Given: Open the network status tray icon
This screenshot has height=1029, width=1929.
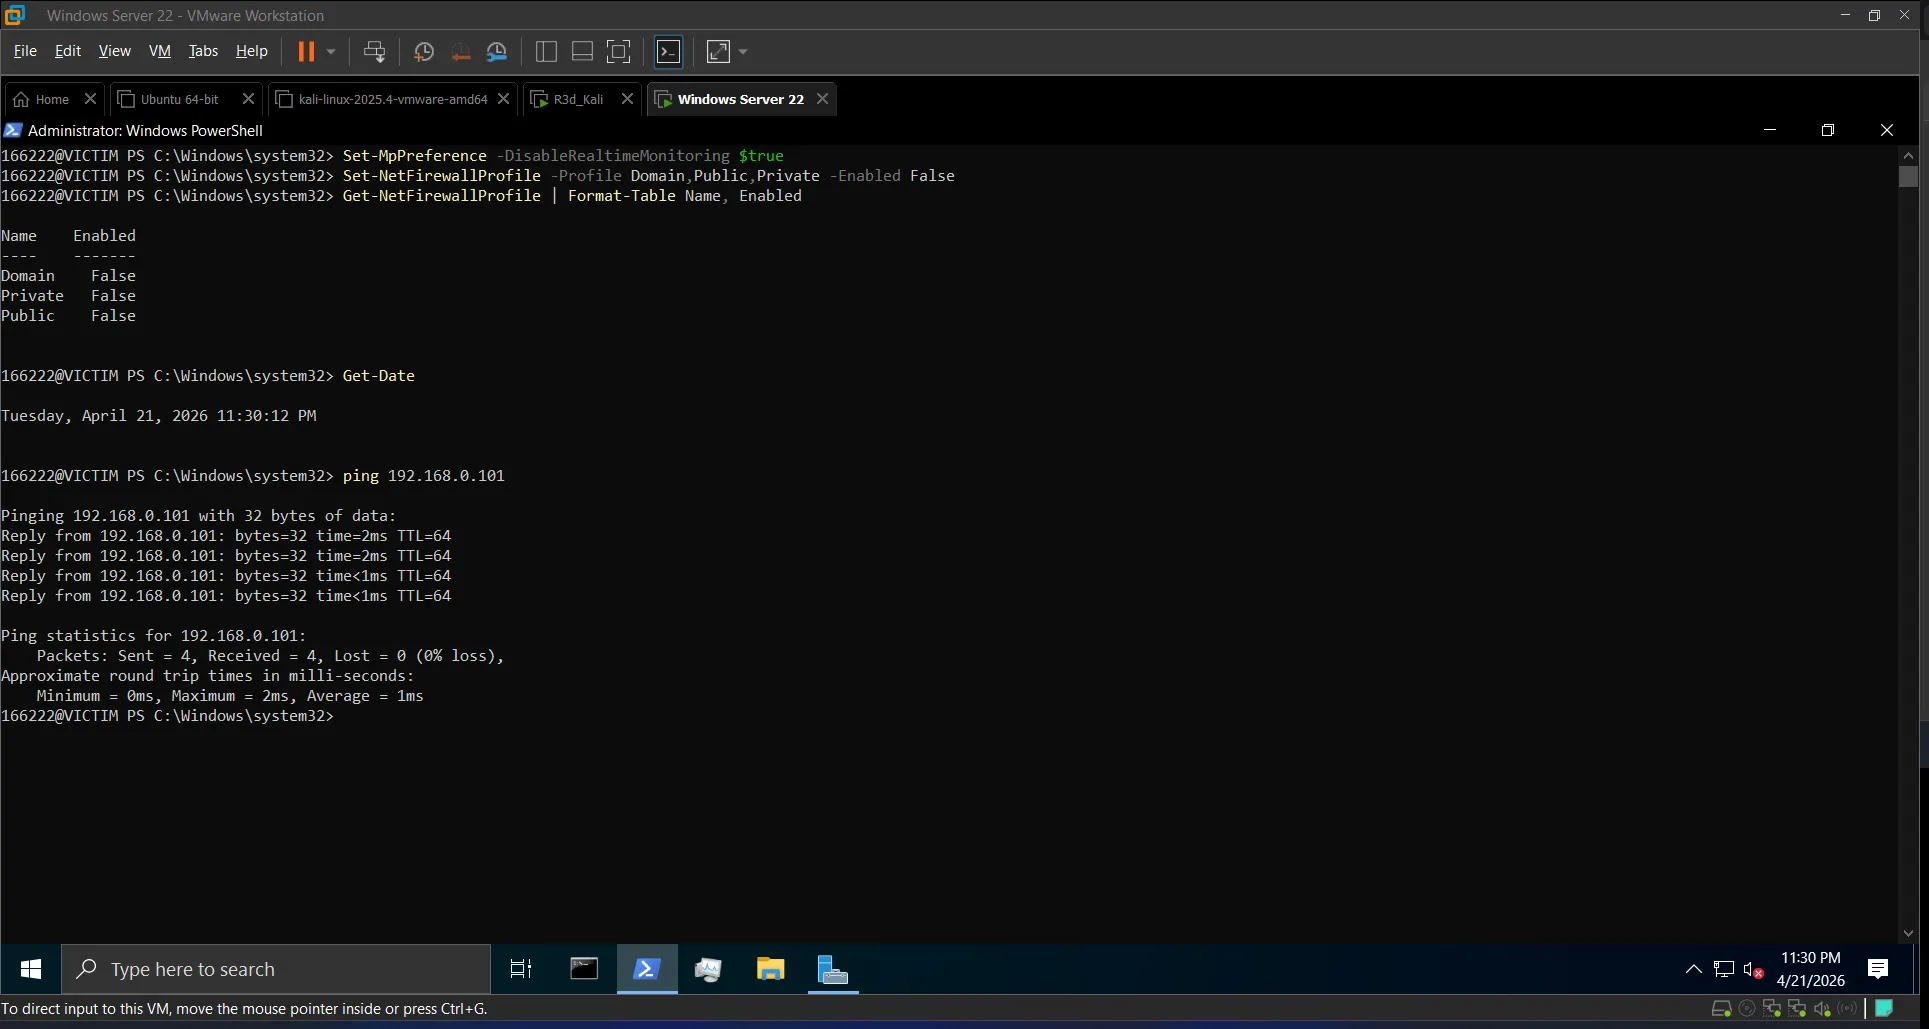Looking at the screenshot, I should tap(1723, 969).
